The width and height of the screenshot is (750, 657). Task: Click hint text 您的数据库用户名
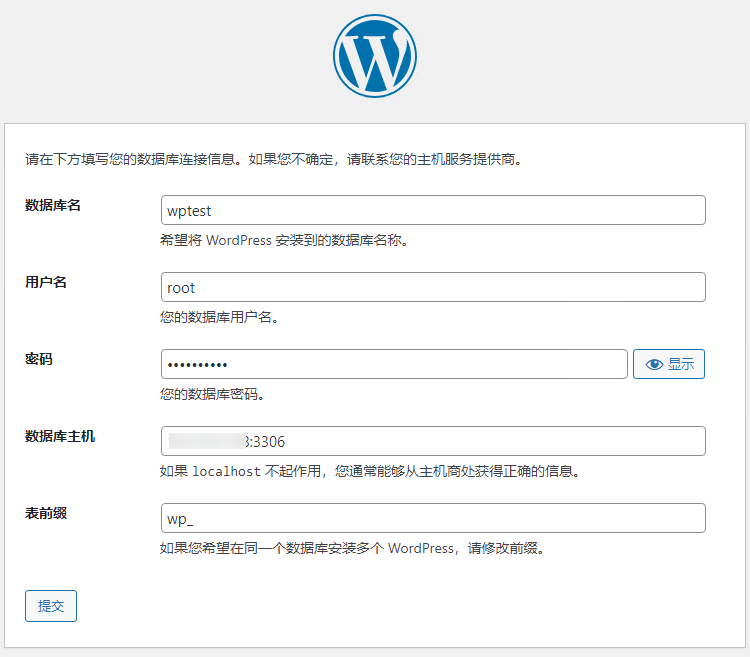point(220,317)
